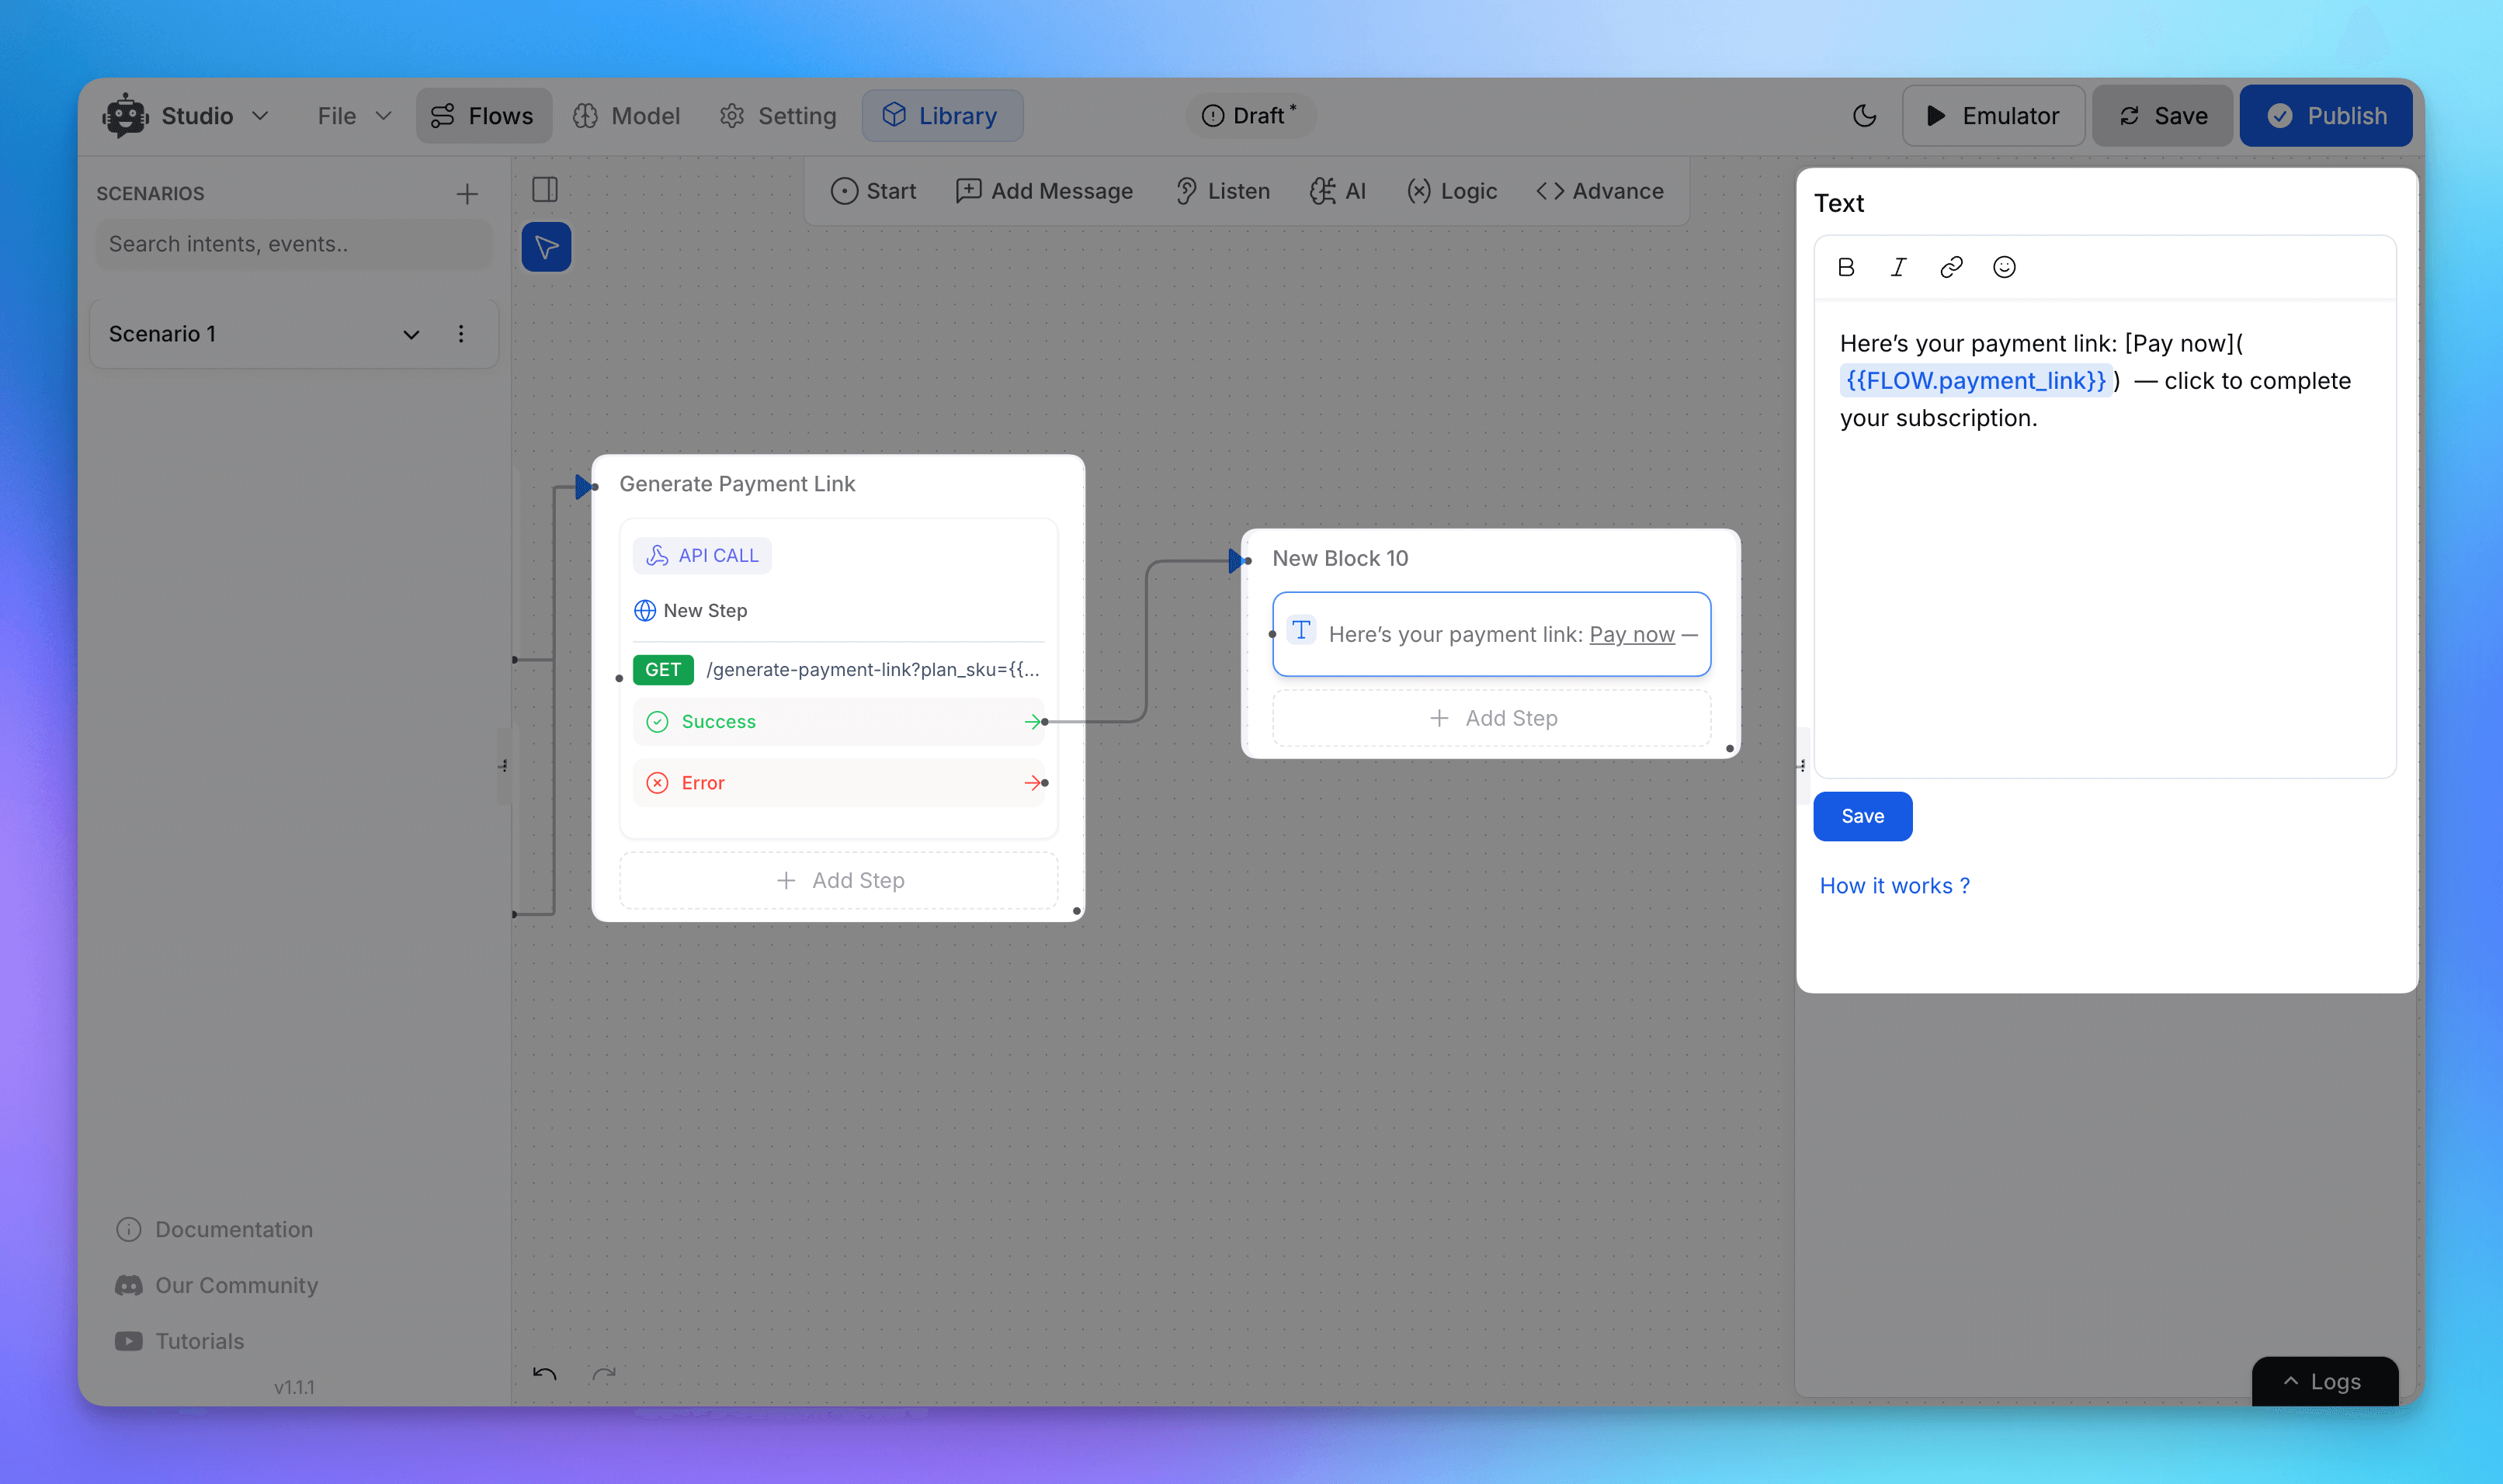
Task: Click the New Block 10 input connector arrow
Action: point(1238,561)
